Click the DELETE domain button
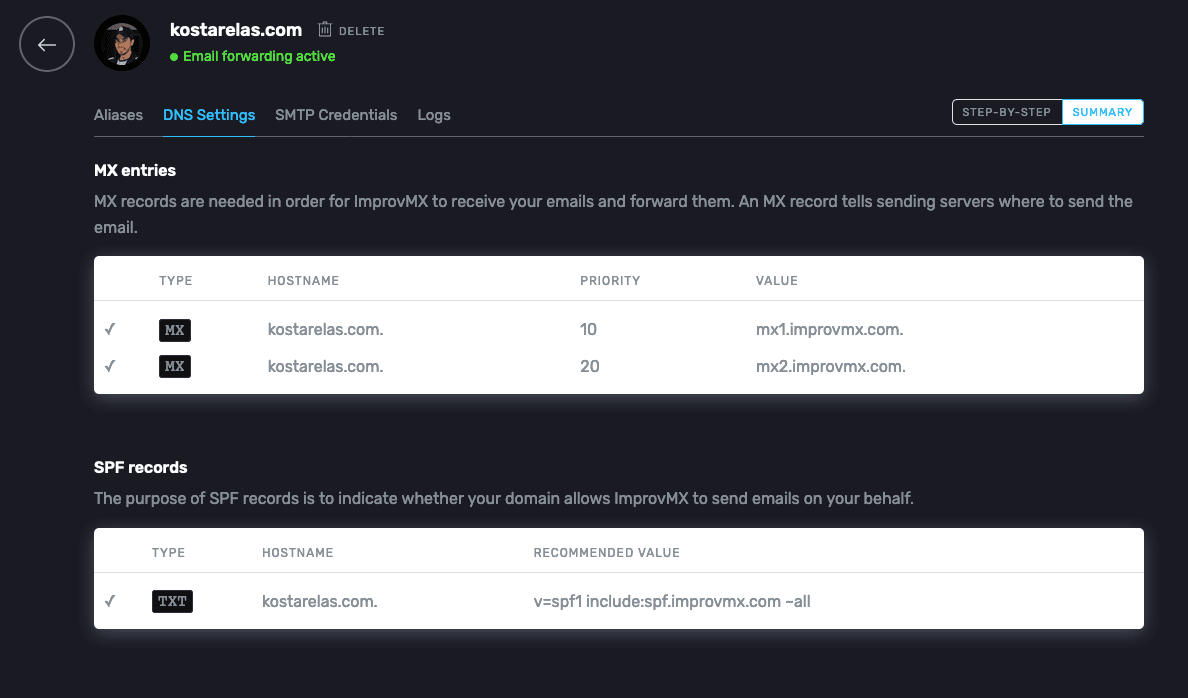Viewport: 1188px width, 698px height. coord(361,31)
